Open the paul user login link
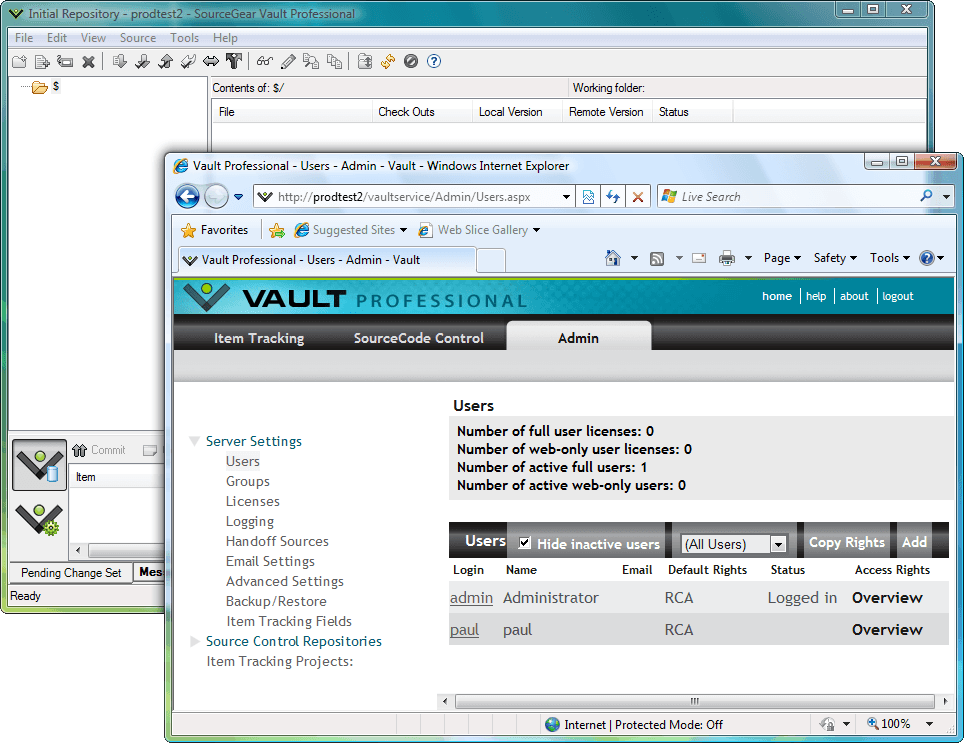964x743 pixels. 464,630
